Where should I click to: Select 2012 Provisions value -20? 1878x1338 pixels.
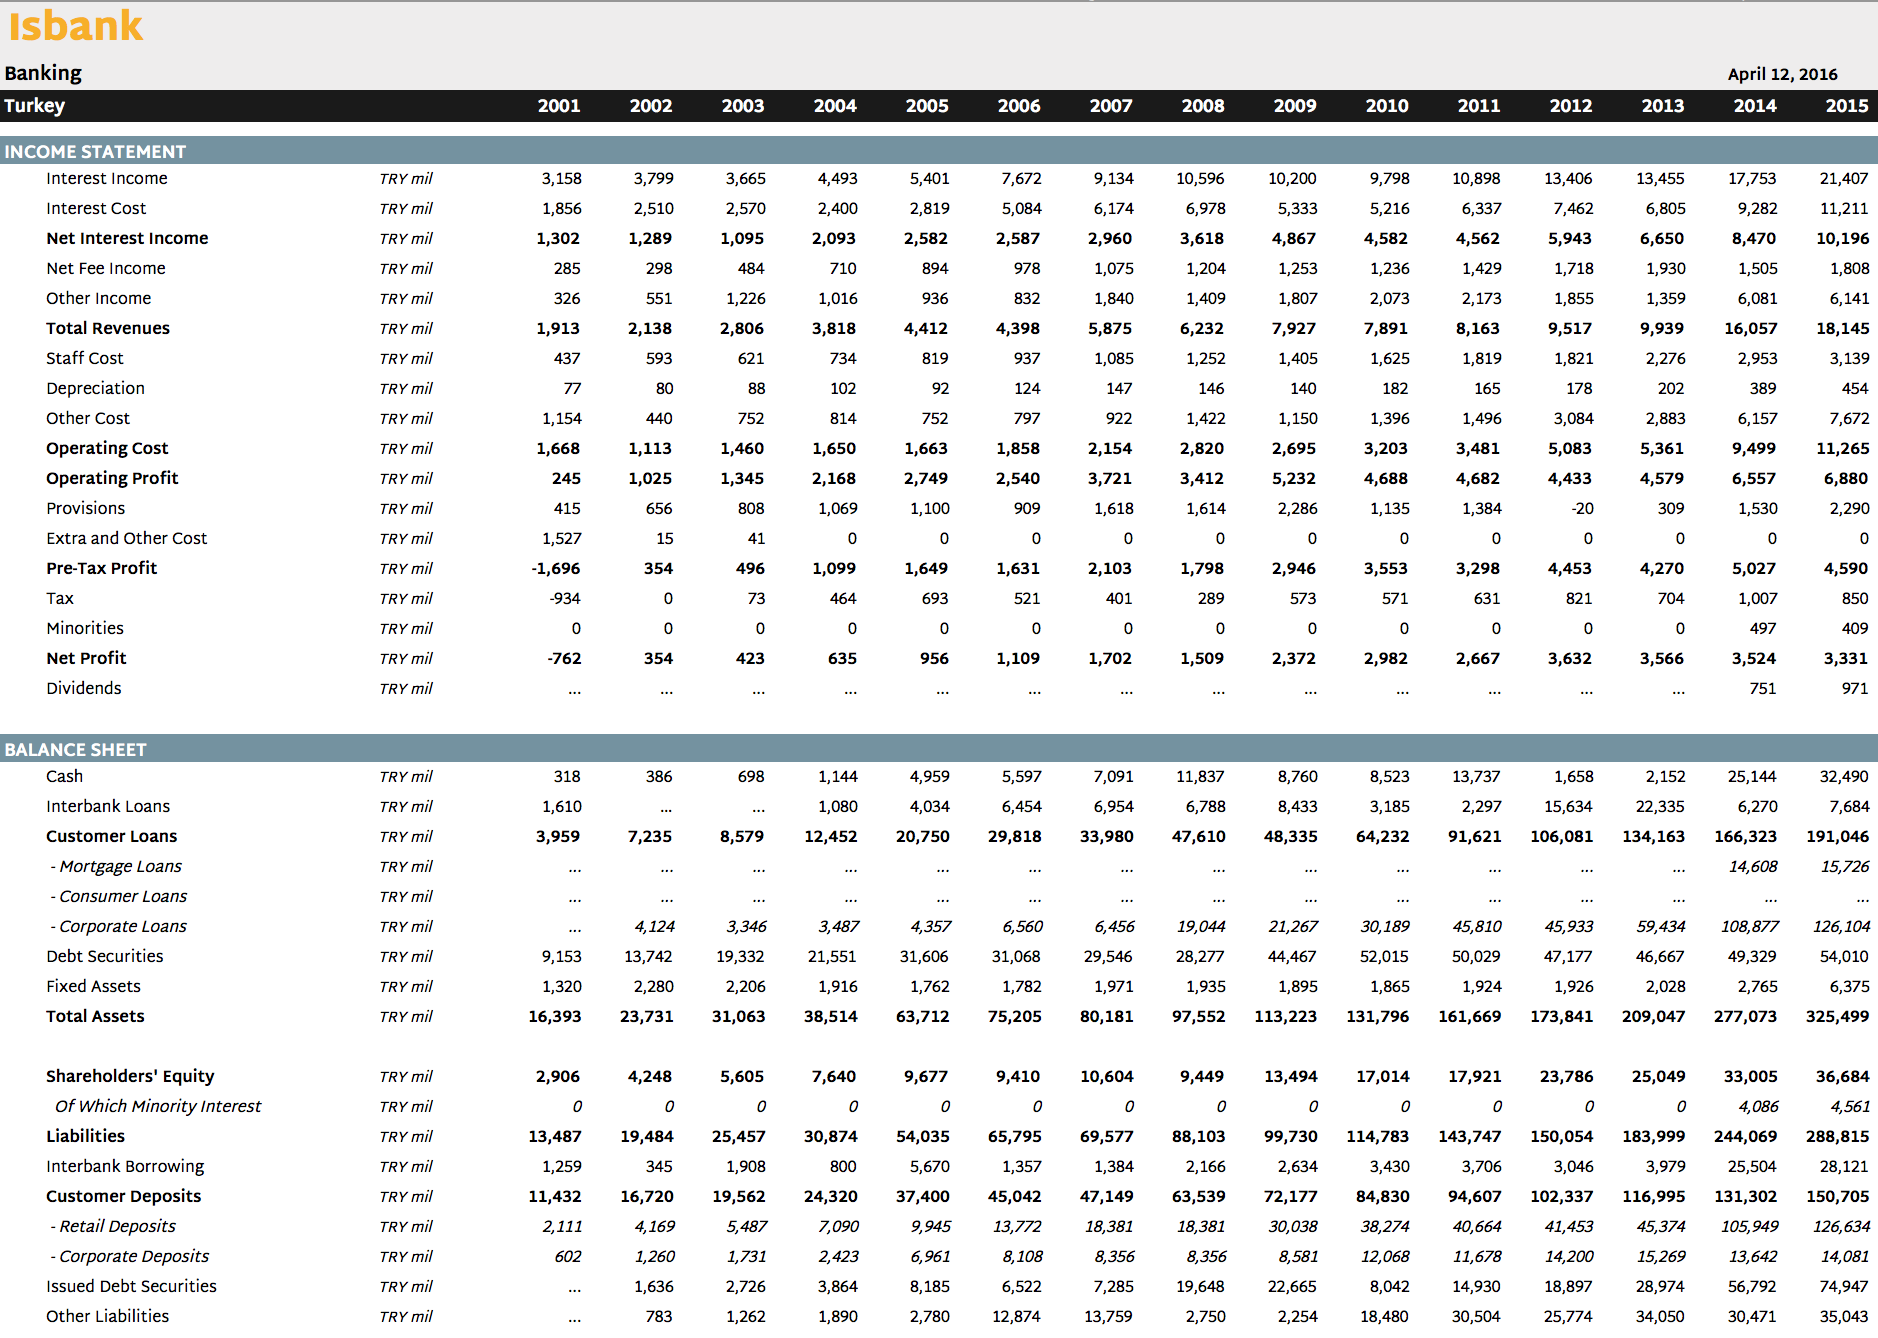tap(1582, 508)
